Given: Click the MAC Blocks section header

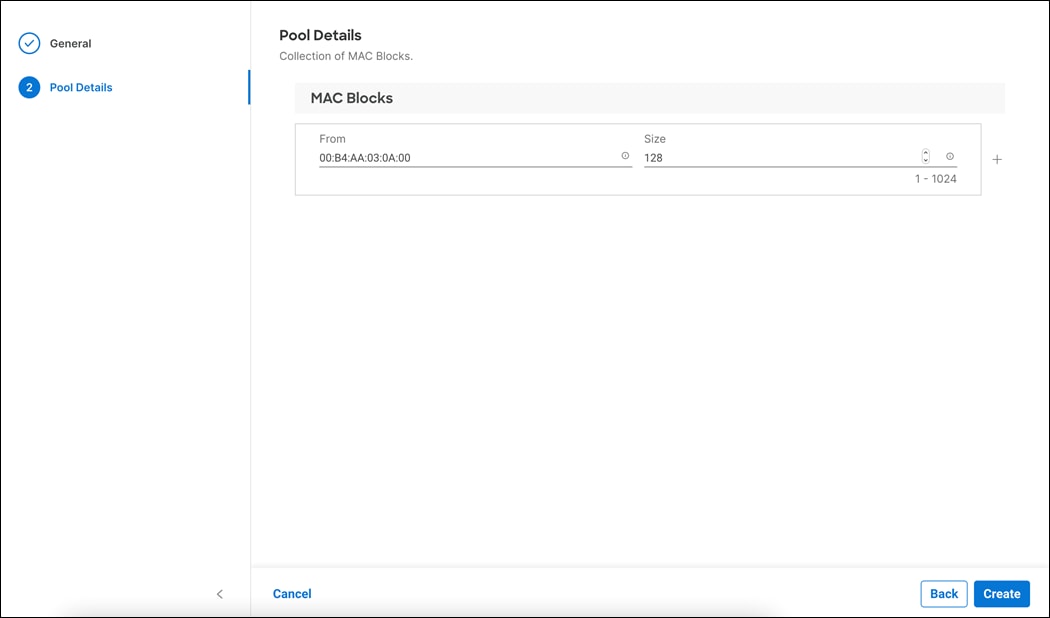Looking at the screenshot, I should pos(352,97).
